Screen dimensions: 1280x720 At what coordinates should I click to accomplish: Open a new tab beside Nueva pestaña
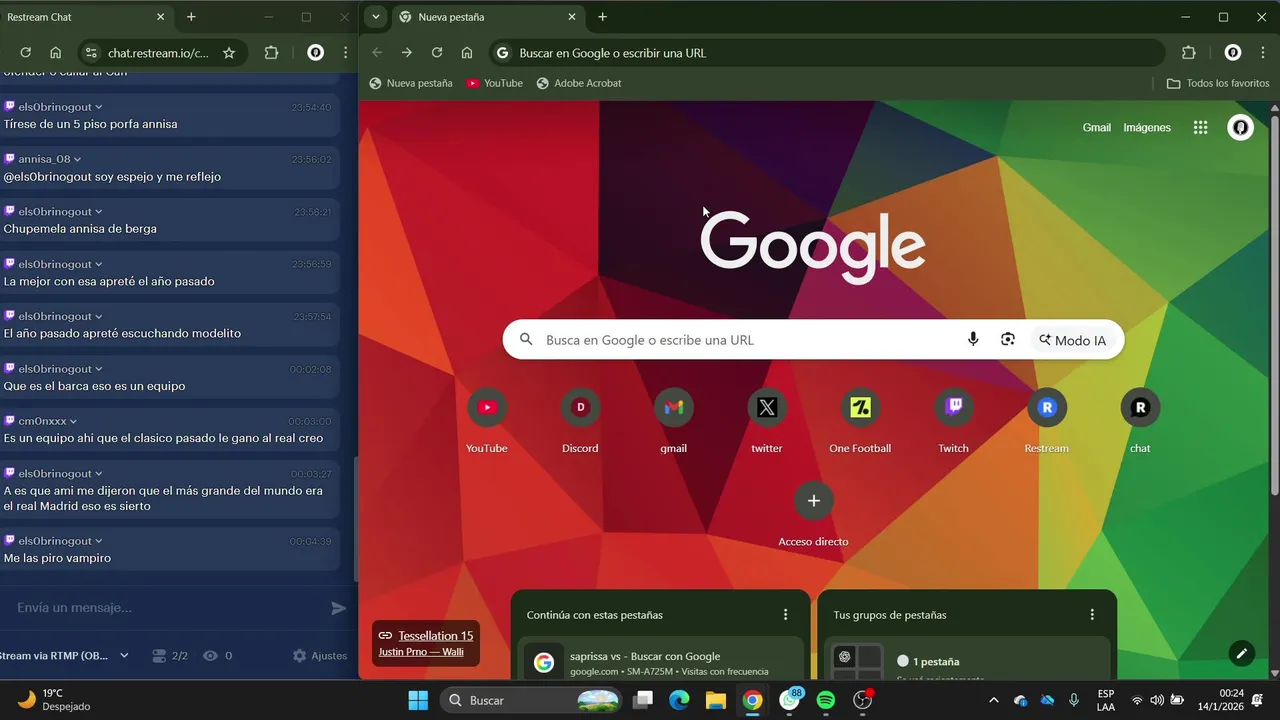coord(602,17)
